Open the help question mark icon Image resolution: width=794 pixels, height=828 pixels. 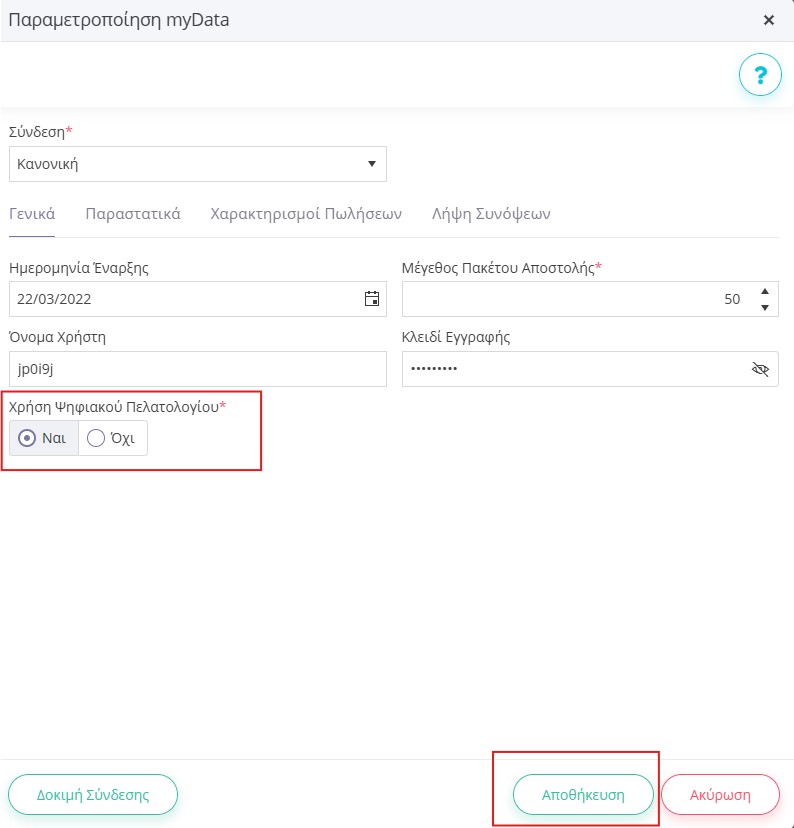pyautogui.click(x=760, y=74)
